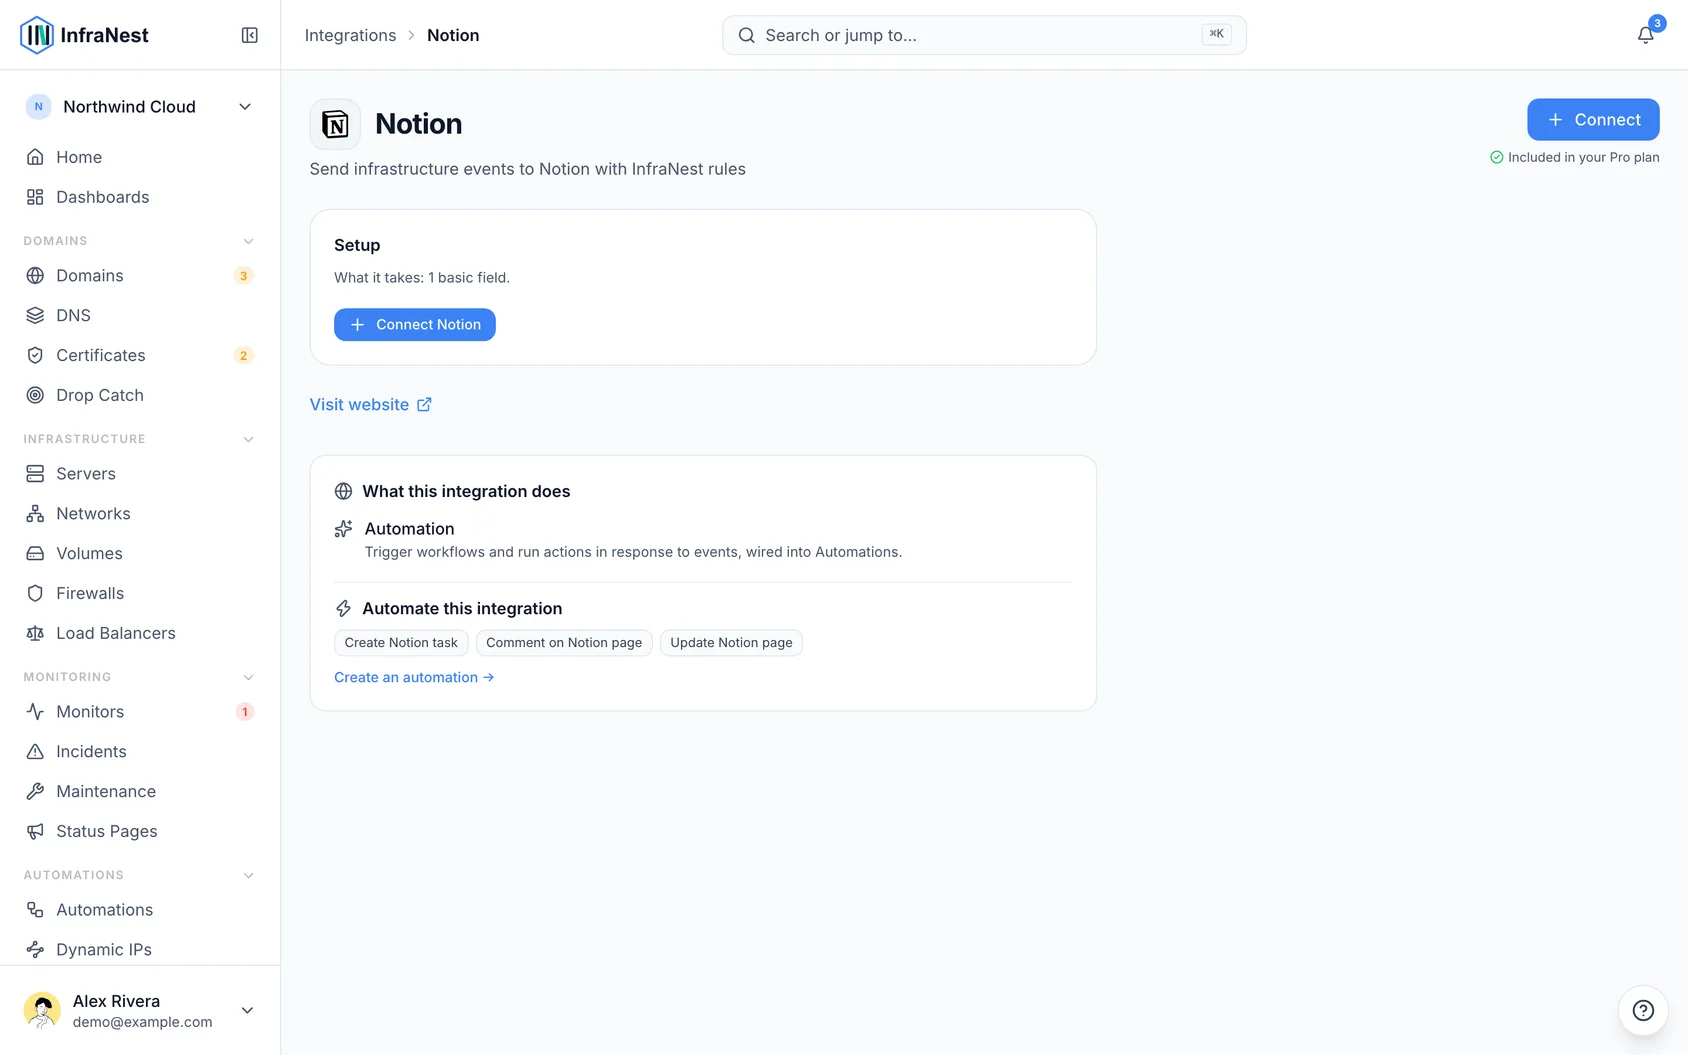Collapse the Monitoring section
Screen dimensions: 1688x1055
tap(248, 677)
